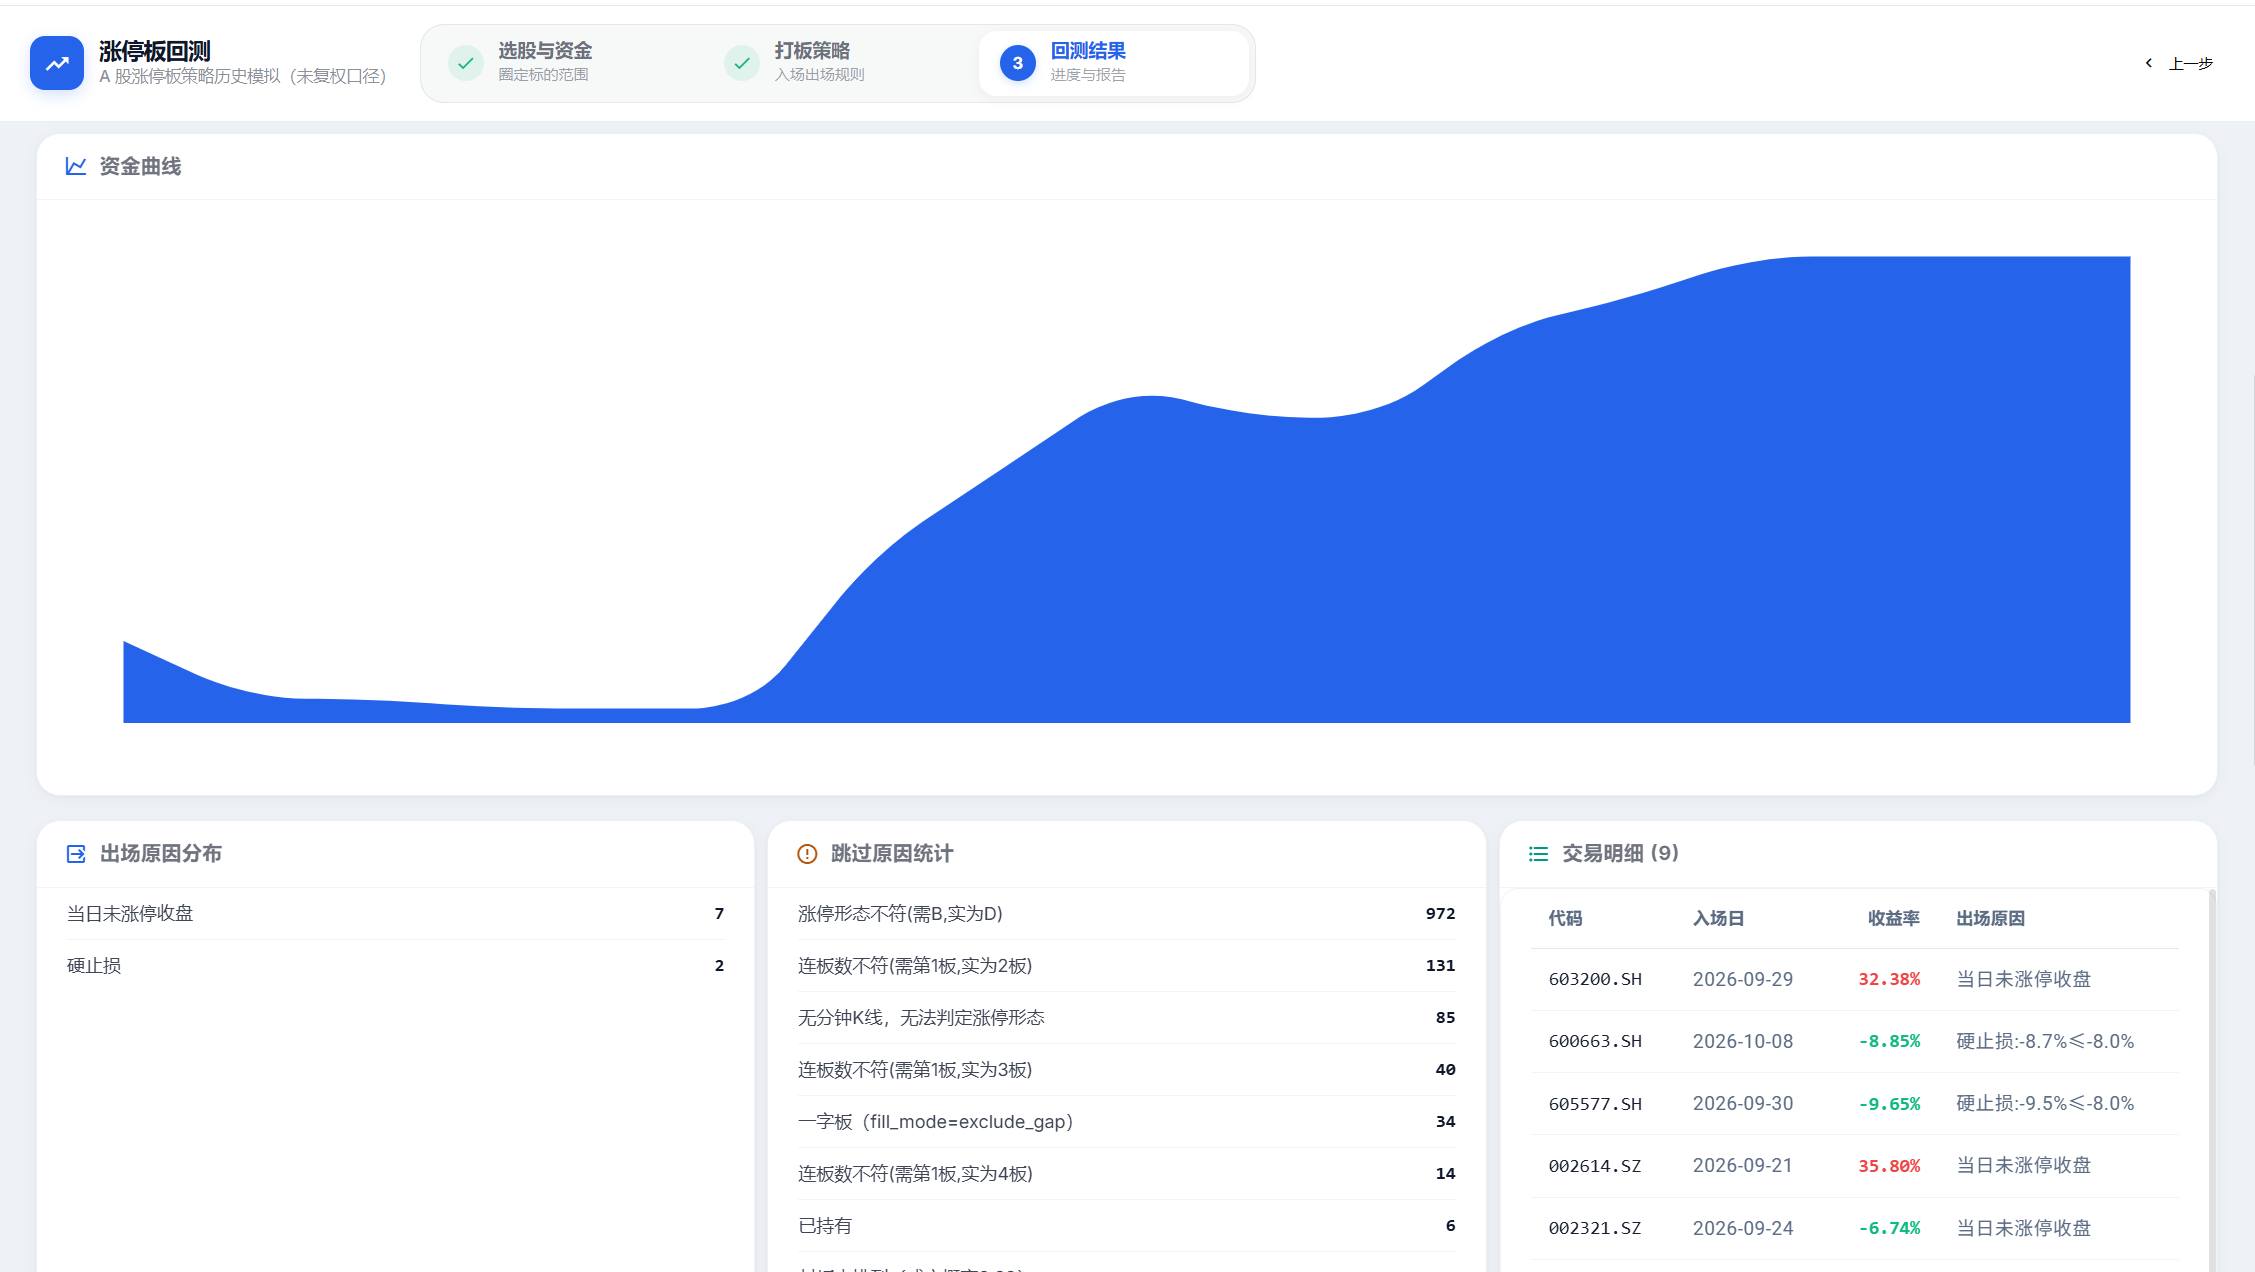Select trade row 002321.SZ

[1854, 1228]
